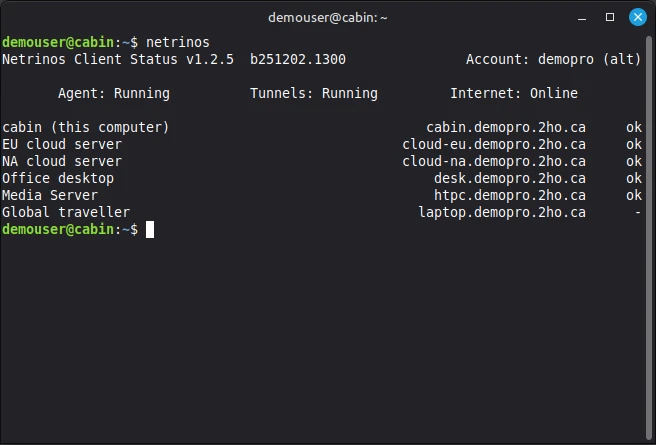Click the laptop.demopro.2ho.ca hostname
Screen dimensions: 656x445
[x=502, y=212]
